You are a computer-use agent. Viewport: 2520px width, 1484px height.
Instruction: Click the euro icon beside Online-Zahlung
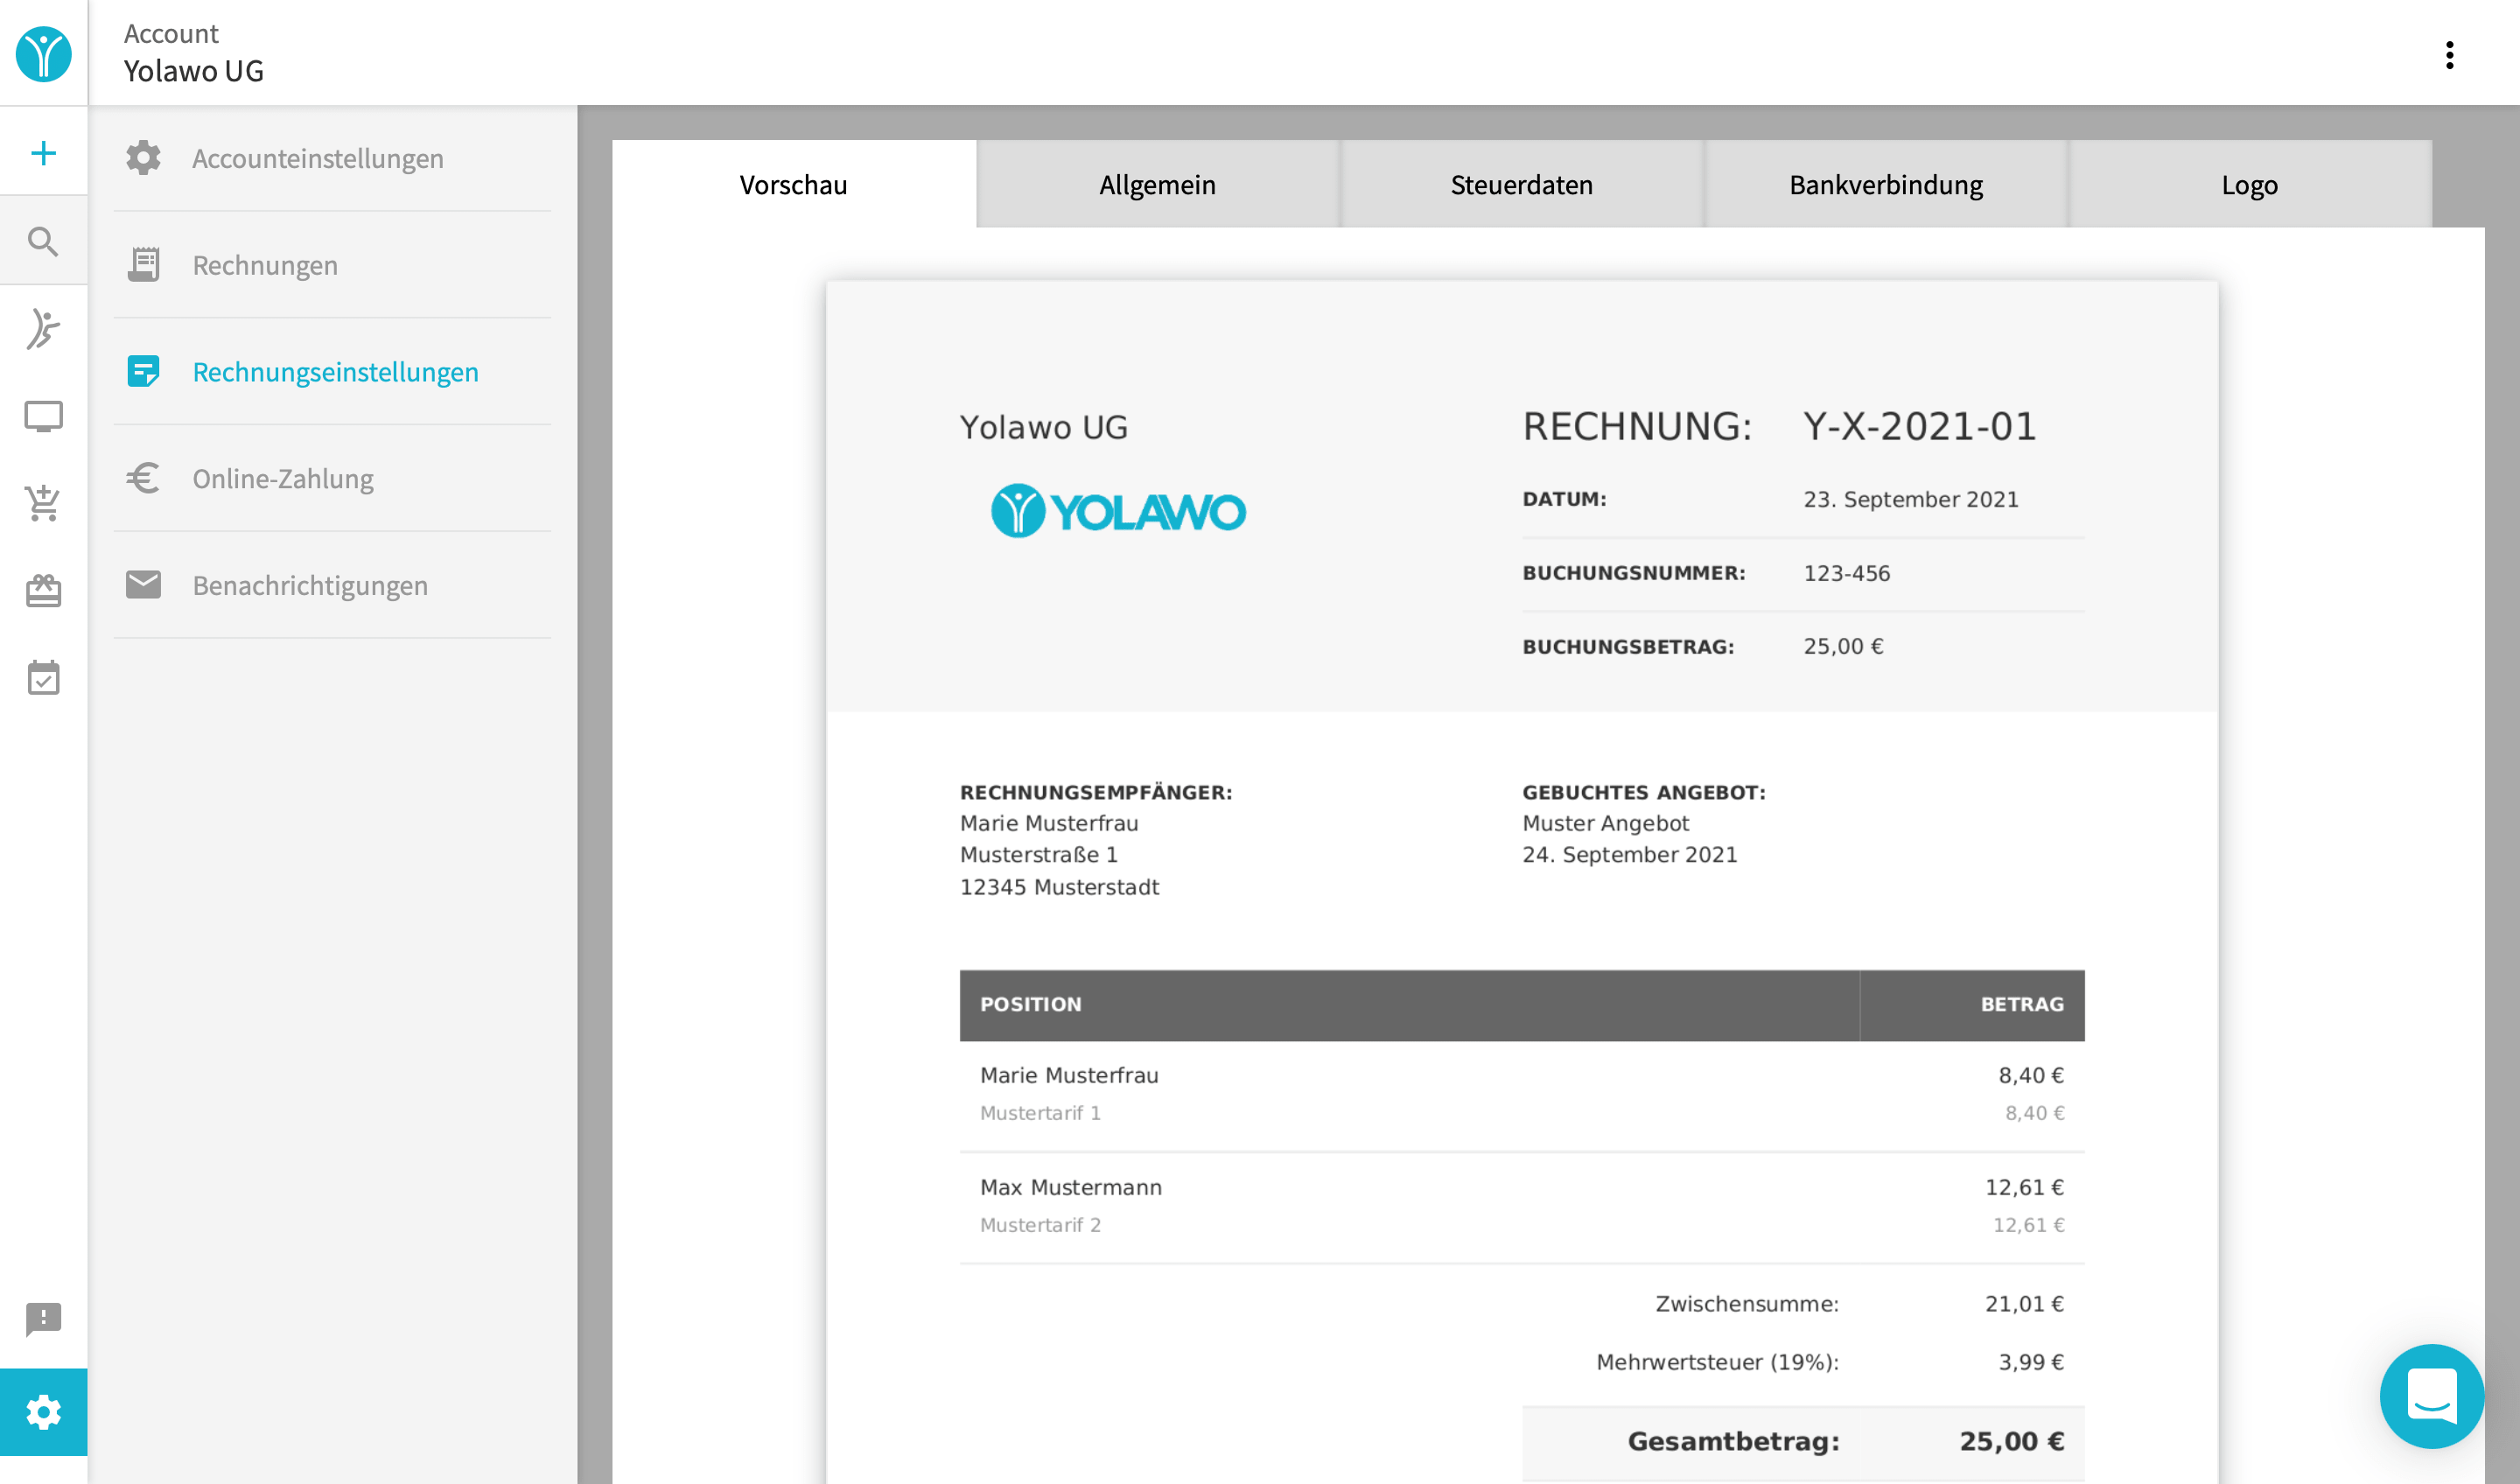point(143,478)
